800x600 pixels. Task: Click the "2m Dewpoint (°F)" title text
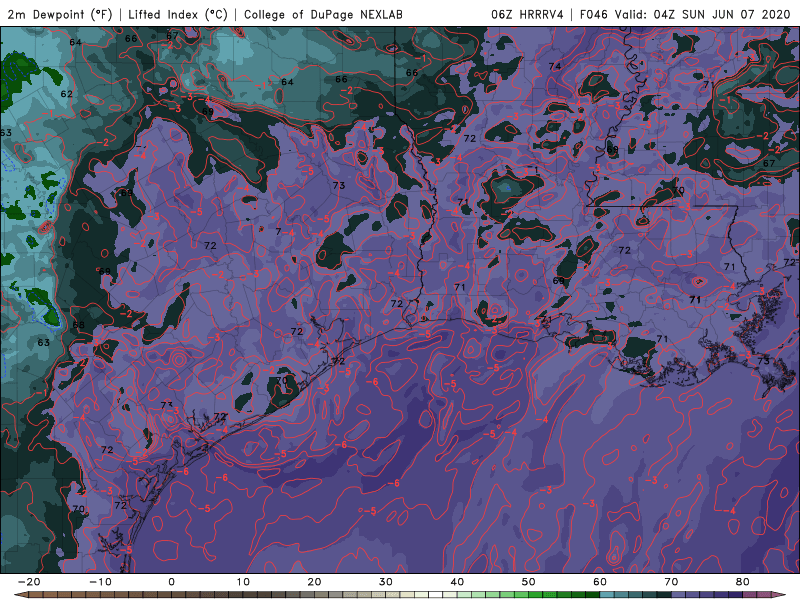[x=60, y=14]
